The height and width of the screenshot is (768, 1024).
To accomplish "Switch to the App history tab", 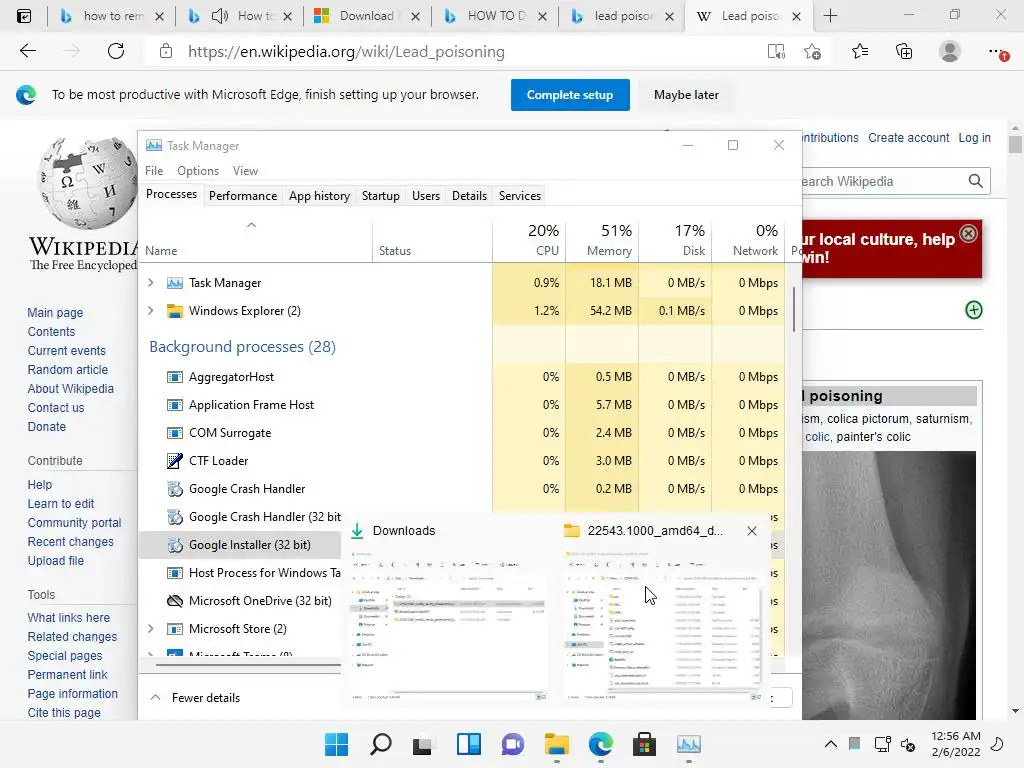I will [x=319, y=196].
